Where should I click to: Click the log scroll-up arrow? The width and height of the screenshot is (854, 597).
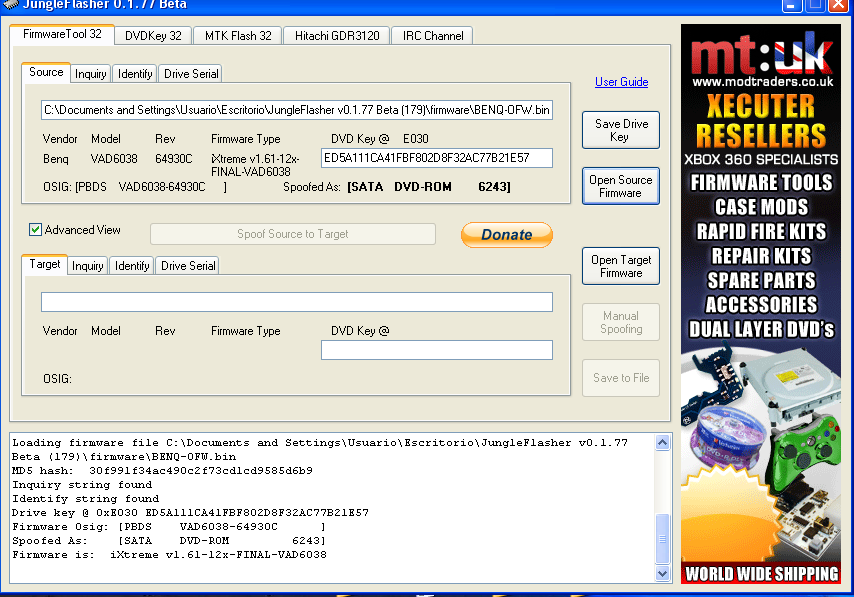click(662, 442)
